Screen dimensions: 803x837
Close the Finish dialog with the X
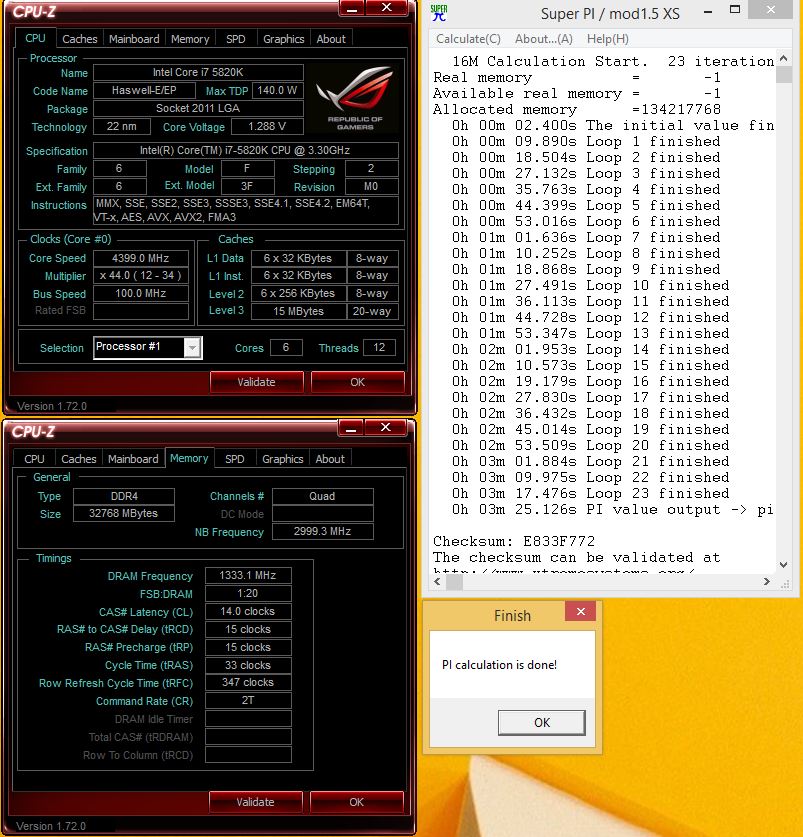pyautogui.click(x=581, y=611)
